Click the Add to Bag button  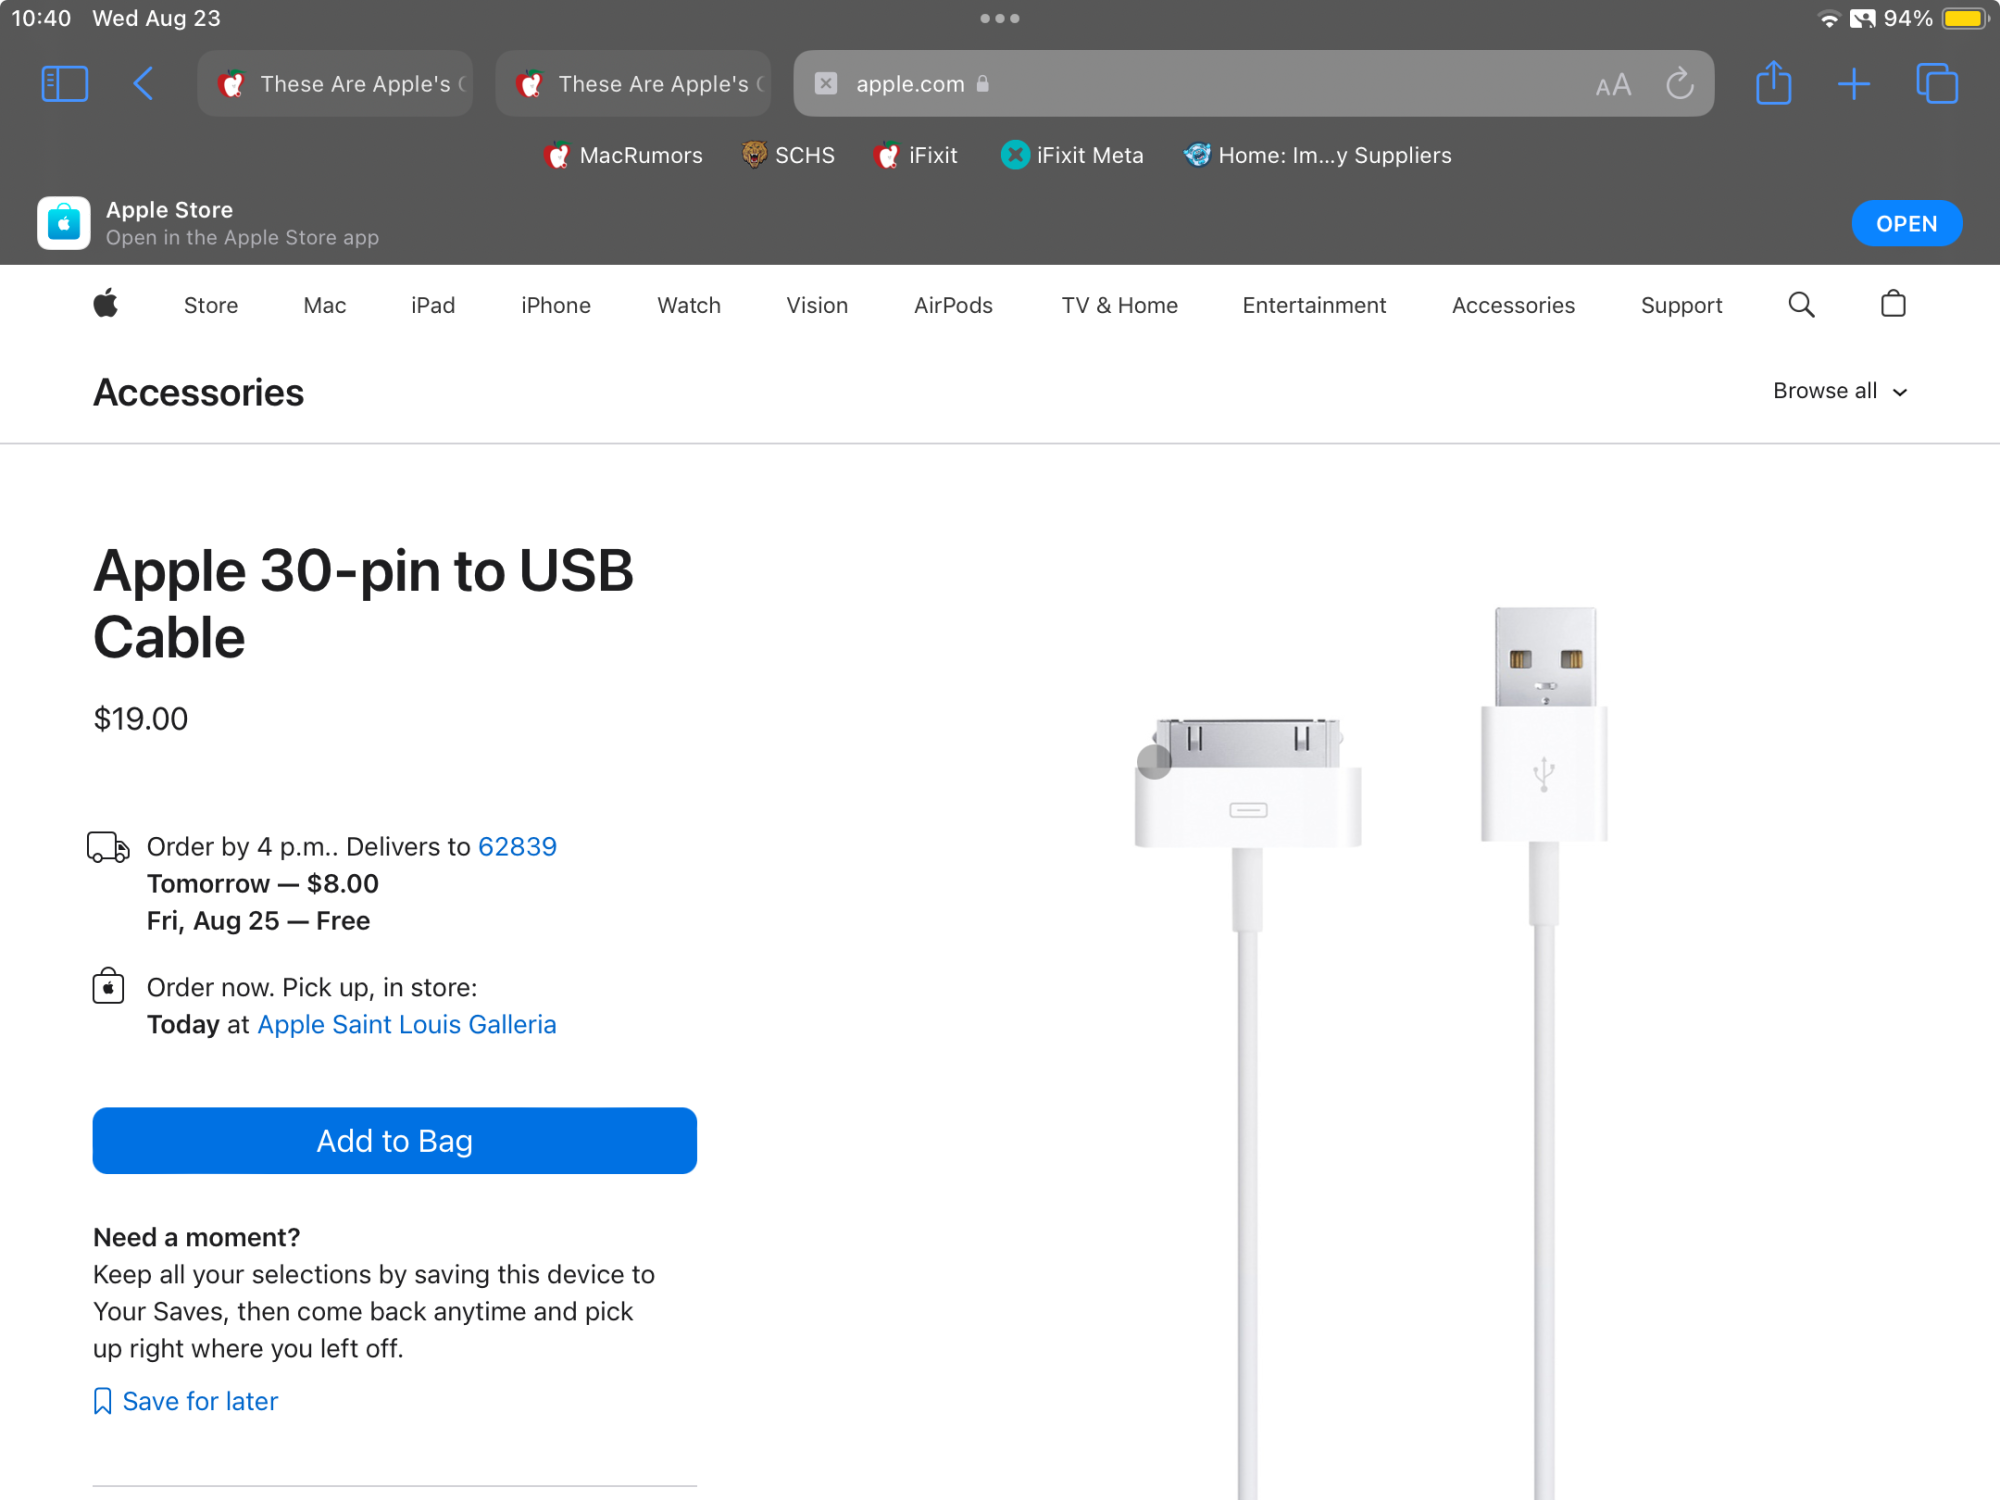point(394,1140)
